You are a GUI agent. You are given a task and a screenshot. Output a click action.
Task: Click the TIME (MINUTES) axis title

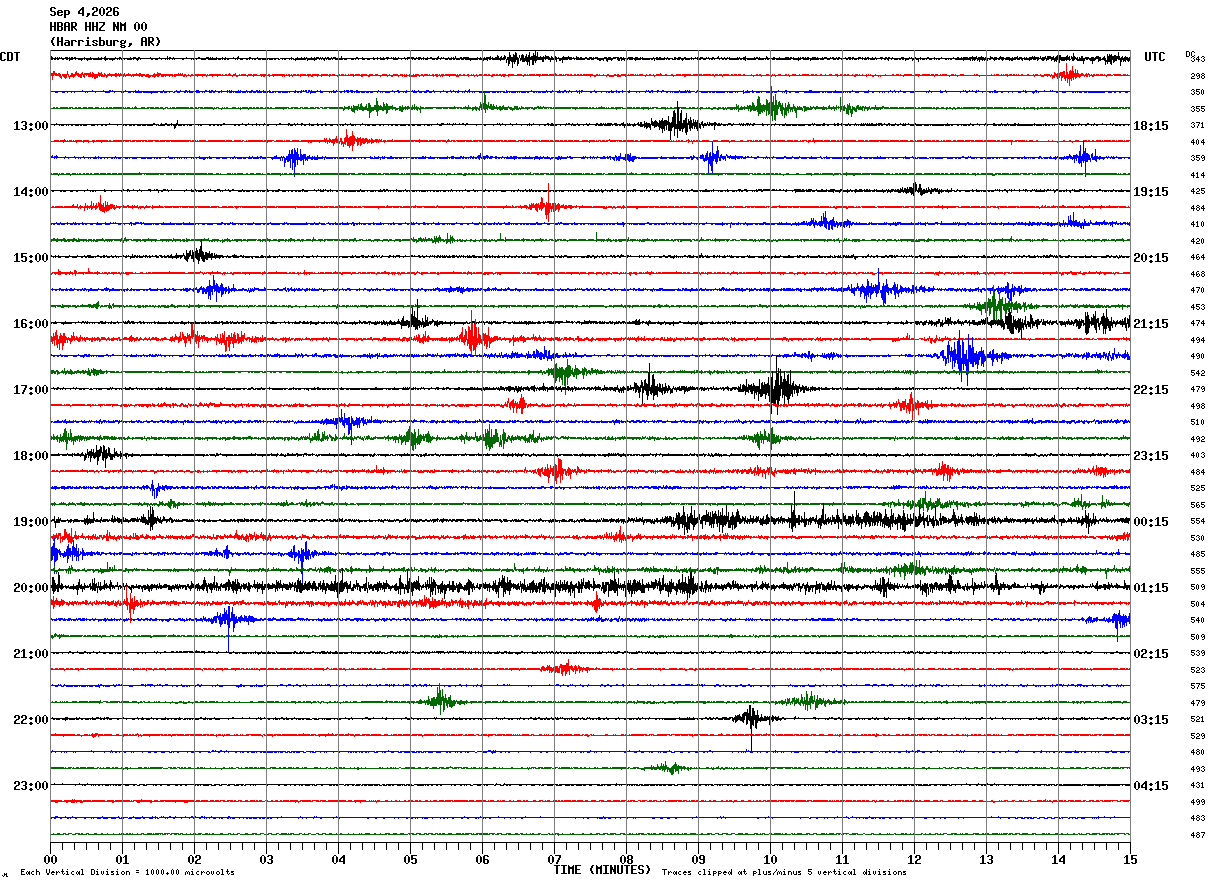point(602,870)
